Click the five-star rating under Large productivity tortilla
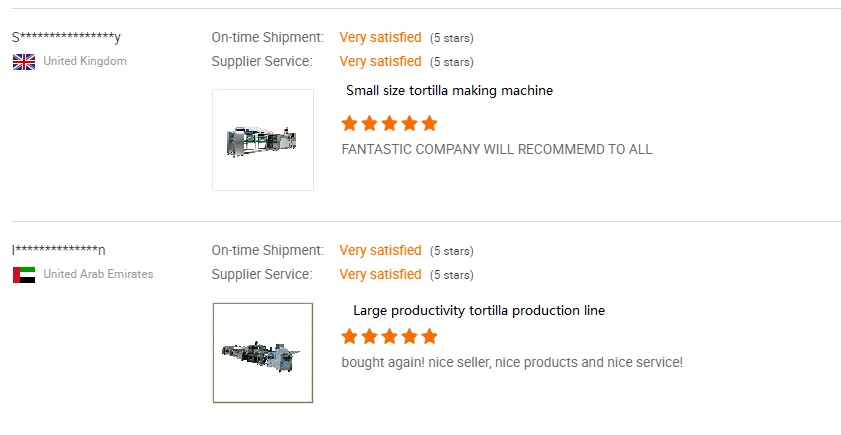The width and height of the screenshot is (841, 435). 389,337
